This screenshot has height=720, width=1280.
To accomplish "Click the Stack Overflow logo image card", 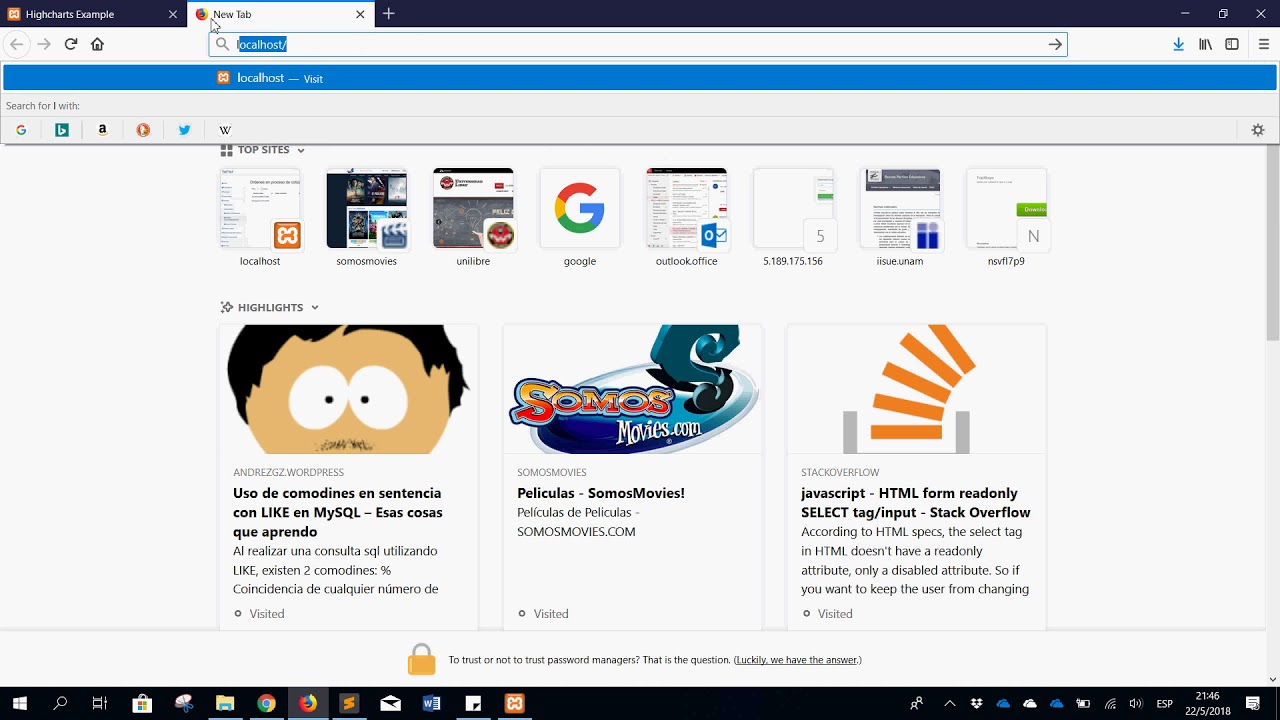I will (x=917, y=389).
